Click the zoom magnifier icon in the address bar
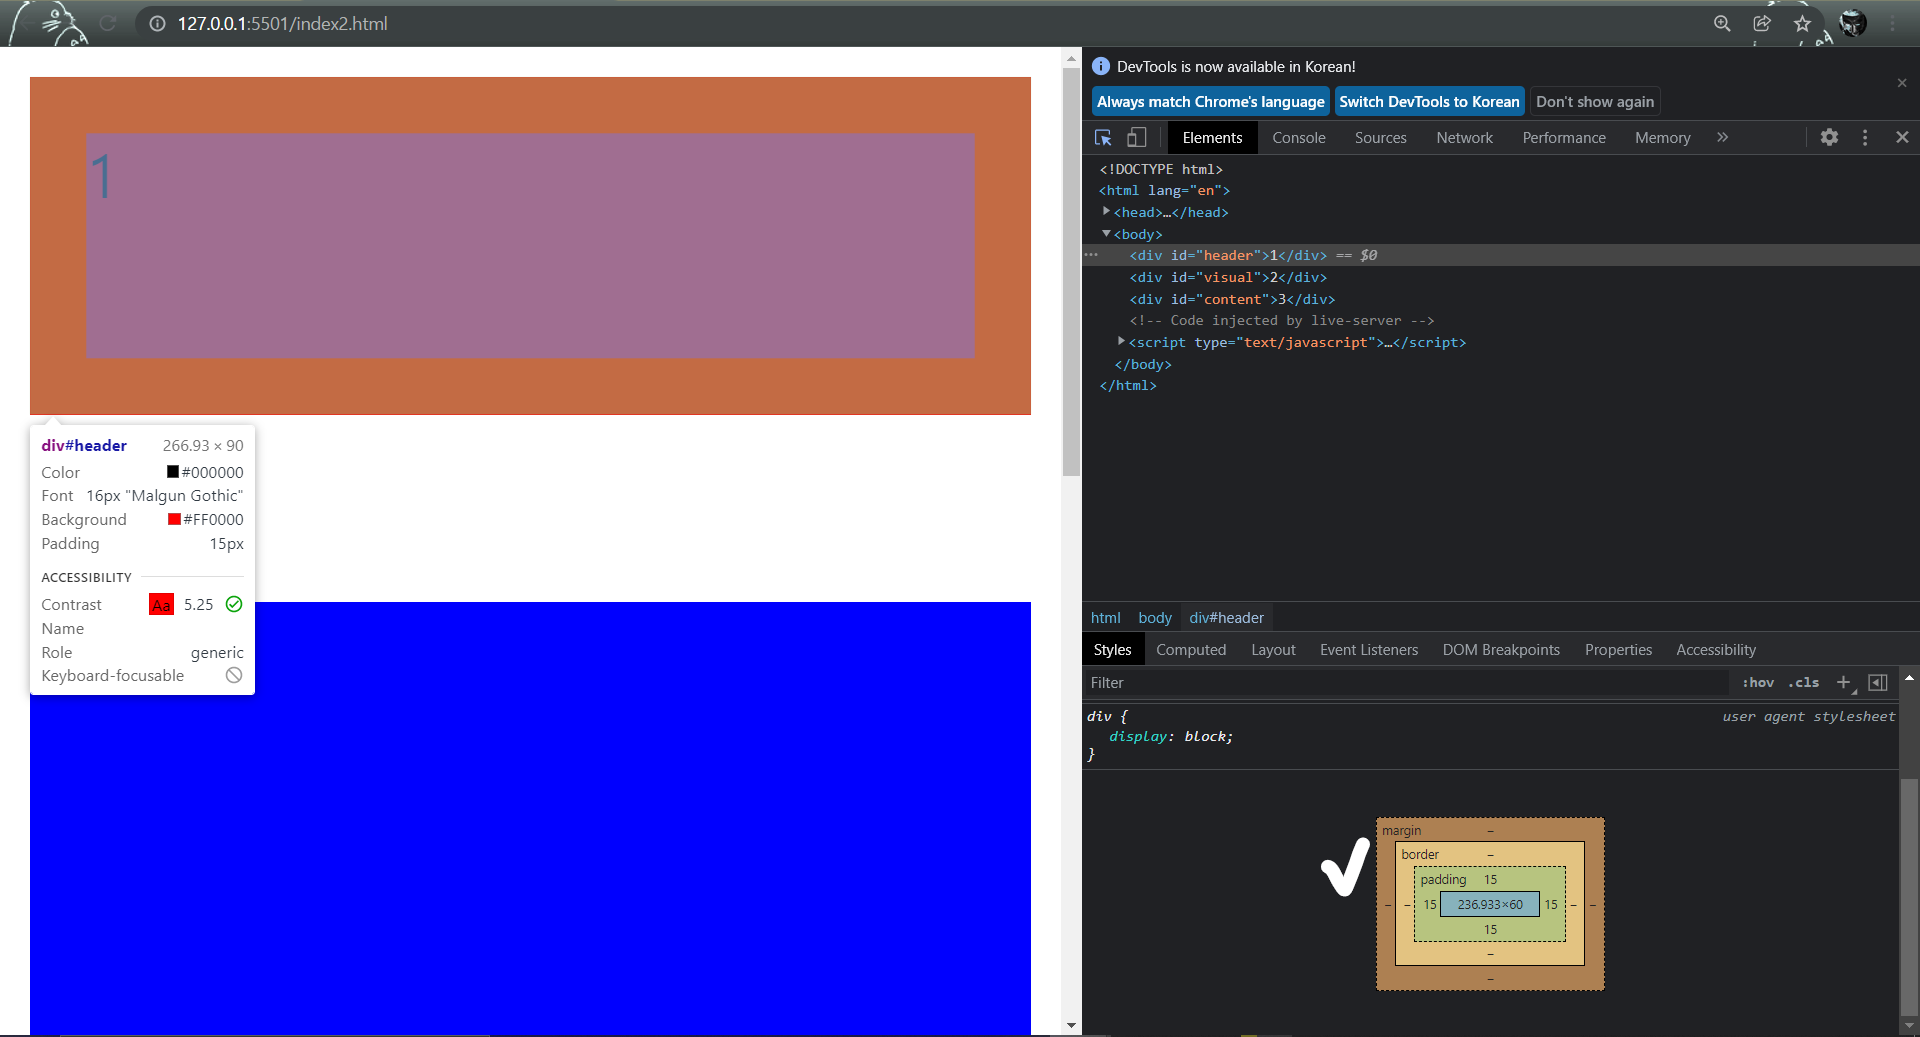Image resolution: width=1920 pixels, height=1037 pixels. (x=1722, y=23)
